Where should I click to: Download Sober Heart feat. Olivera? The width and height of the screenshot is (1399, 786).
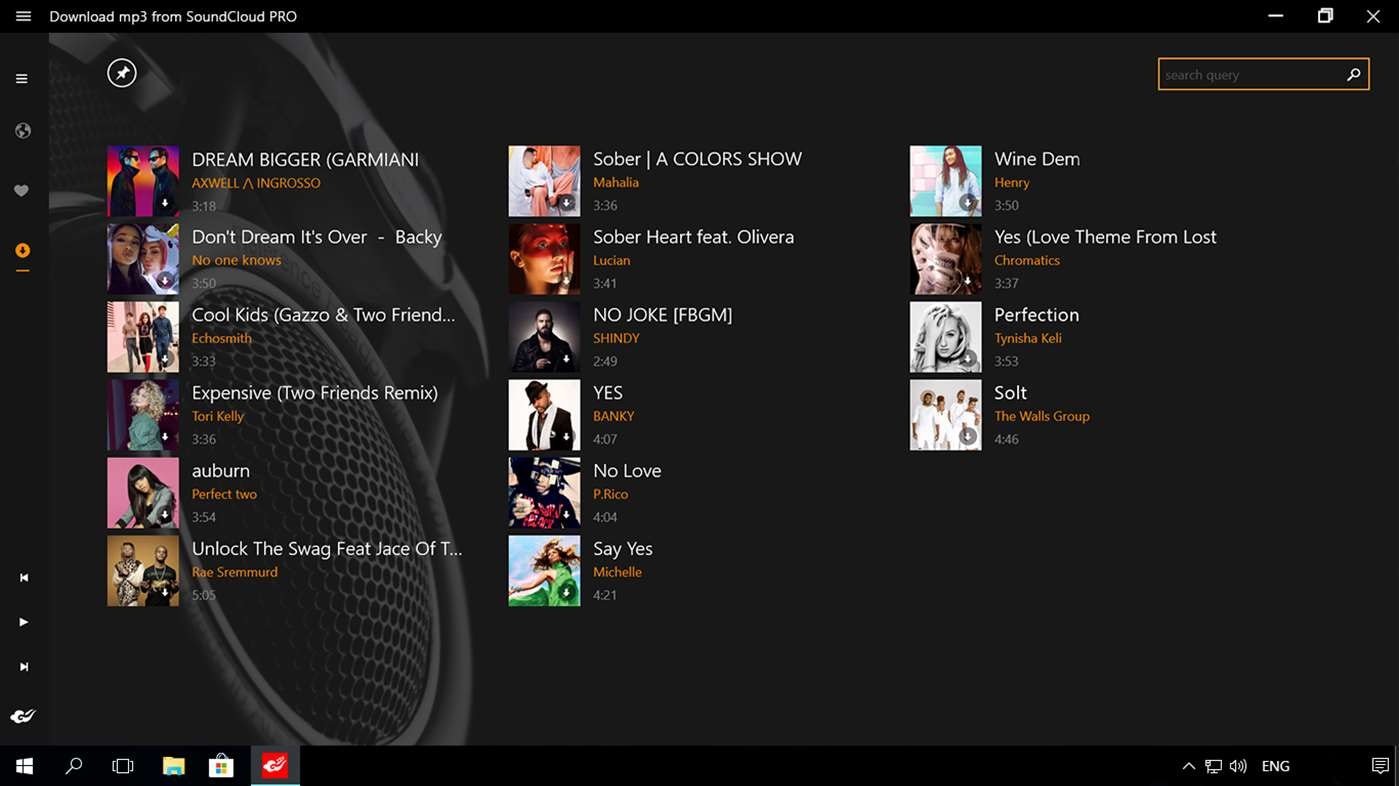[566, 281]
